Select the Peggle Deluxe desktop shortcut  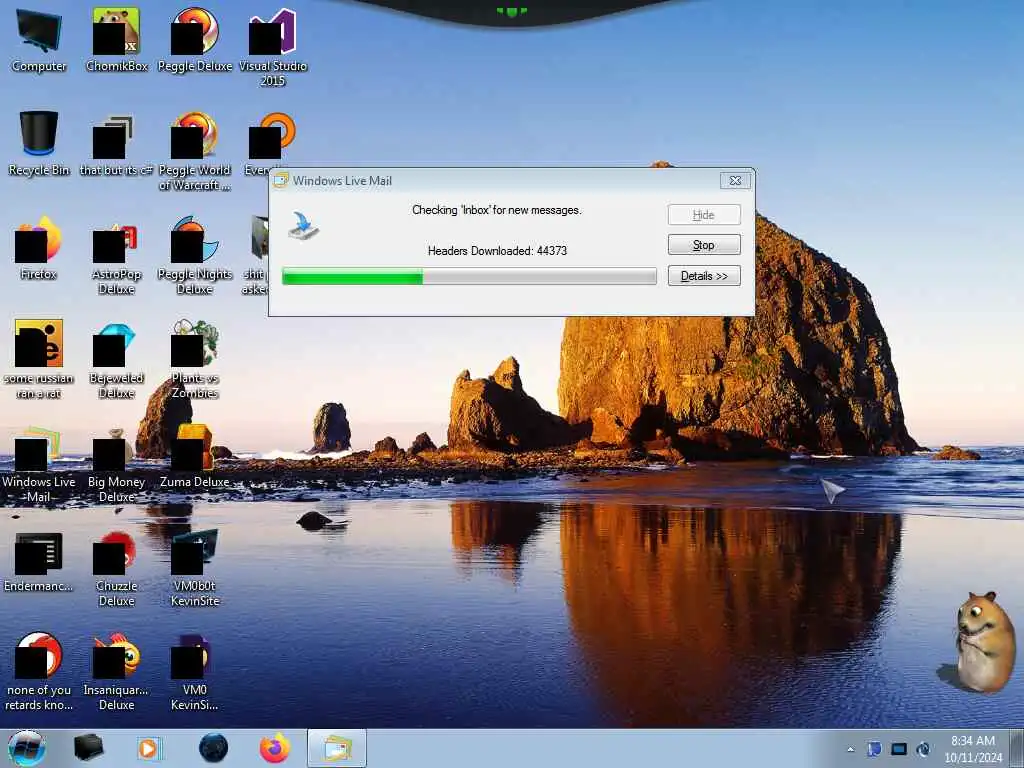click(195, 40)
